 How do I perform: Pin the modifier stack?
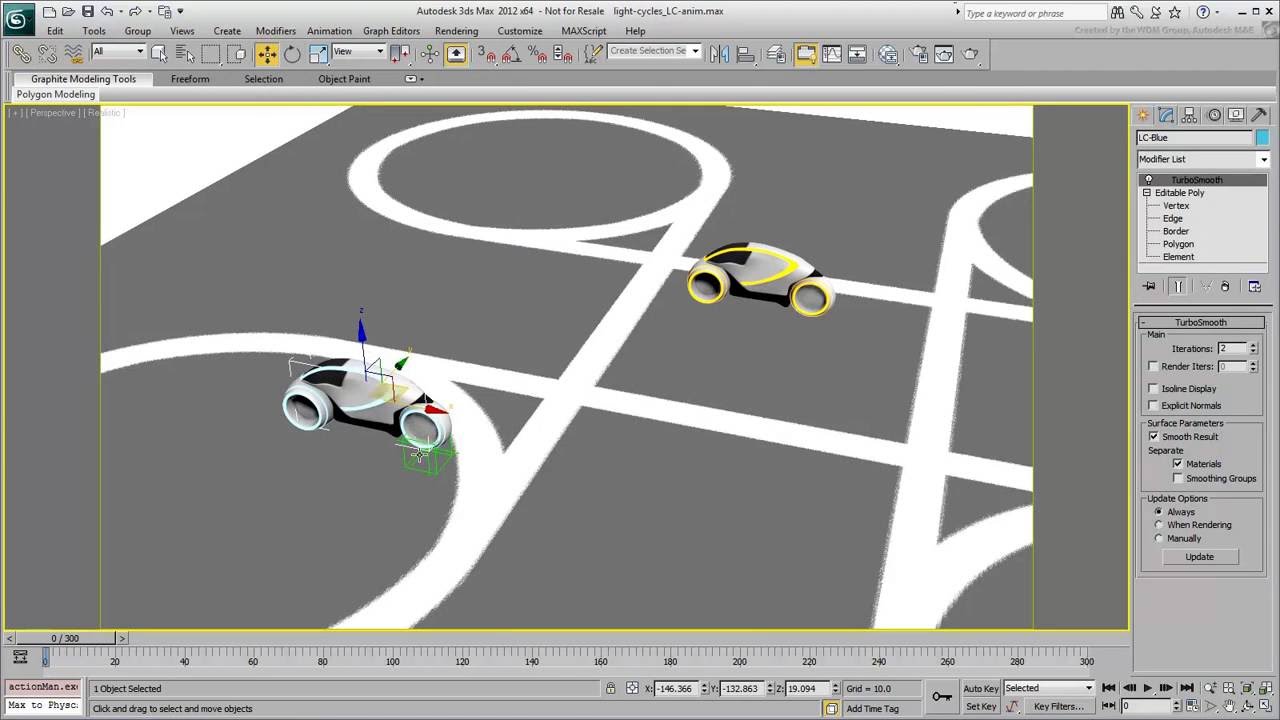1149,286
